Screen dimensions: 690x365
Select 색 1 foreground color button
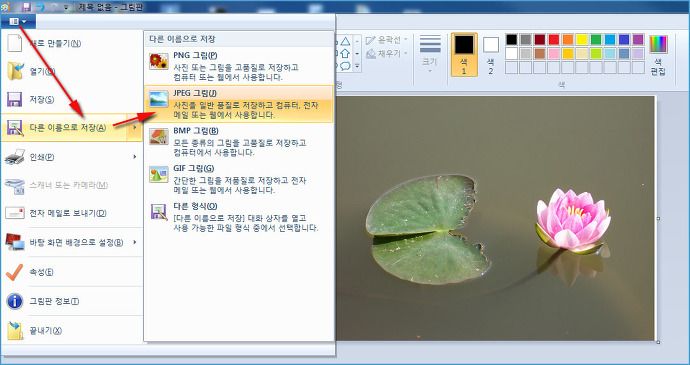(x=464, y=55)
